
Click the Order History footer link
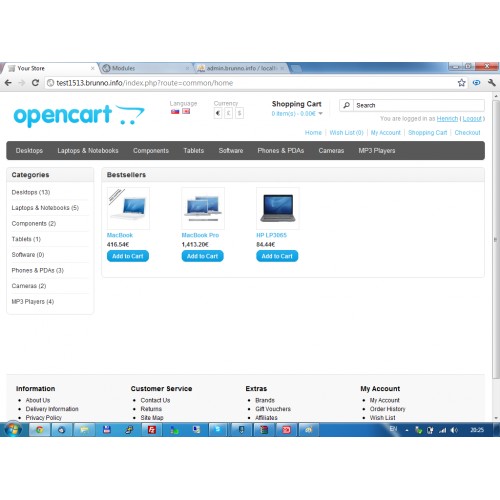(387, 409)
